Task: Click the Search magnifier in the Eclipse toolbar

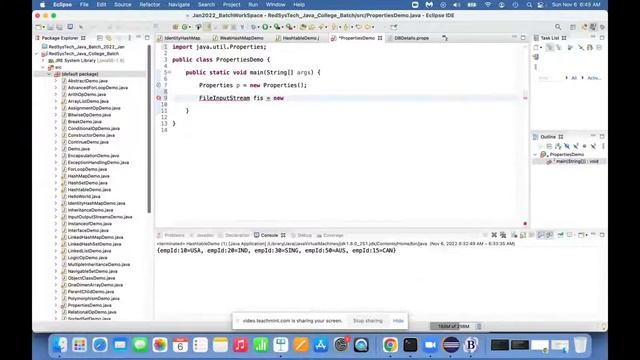Action: pos(558,27)
